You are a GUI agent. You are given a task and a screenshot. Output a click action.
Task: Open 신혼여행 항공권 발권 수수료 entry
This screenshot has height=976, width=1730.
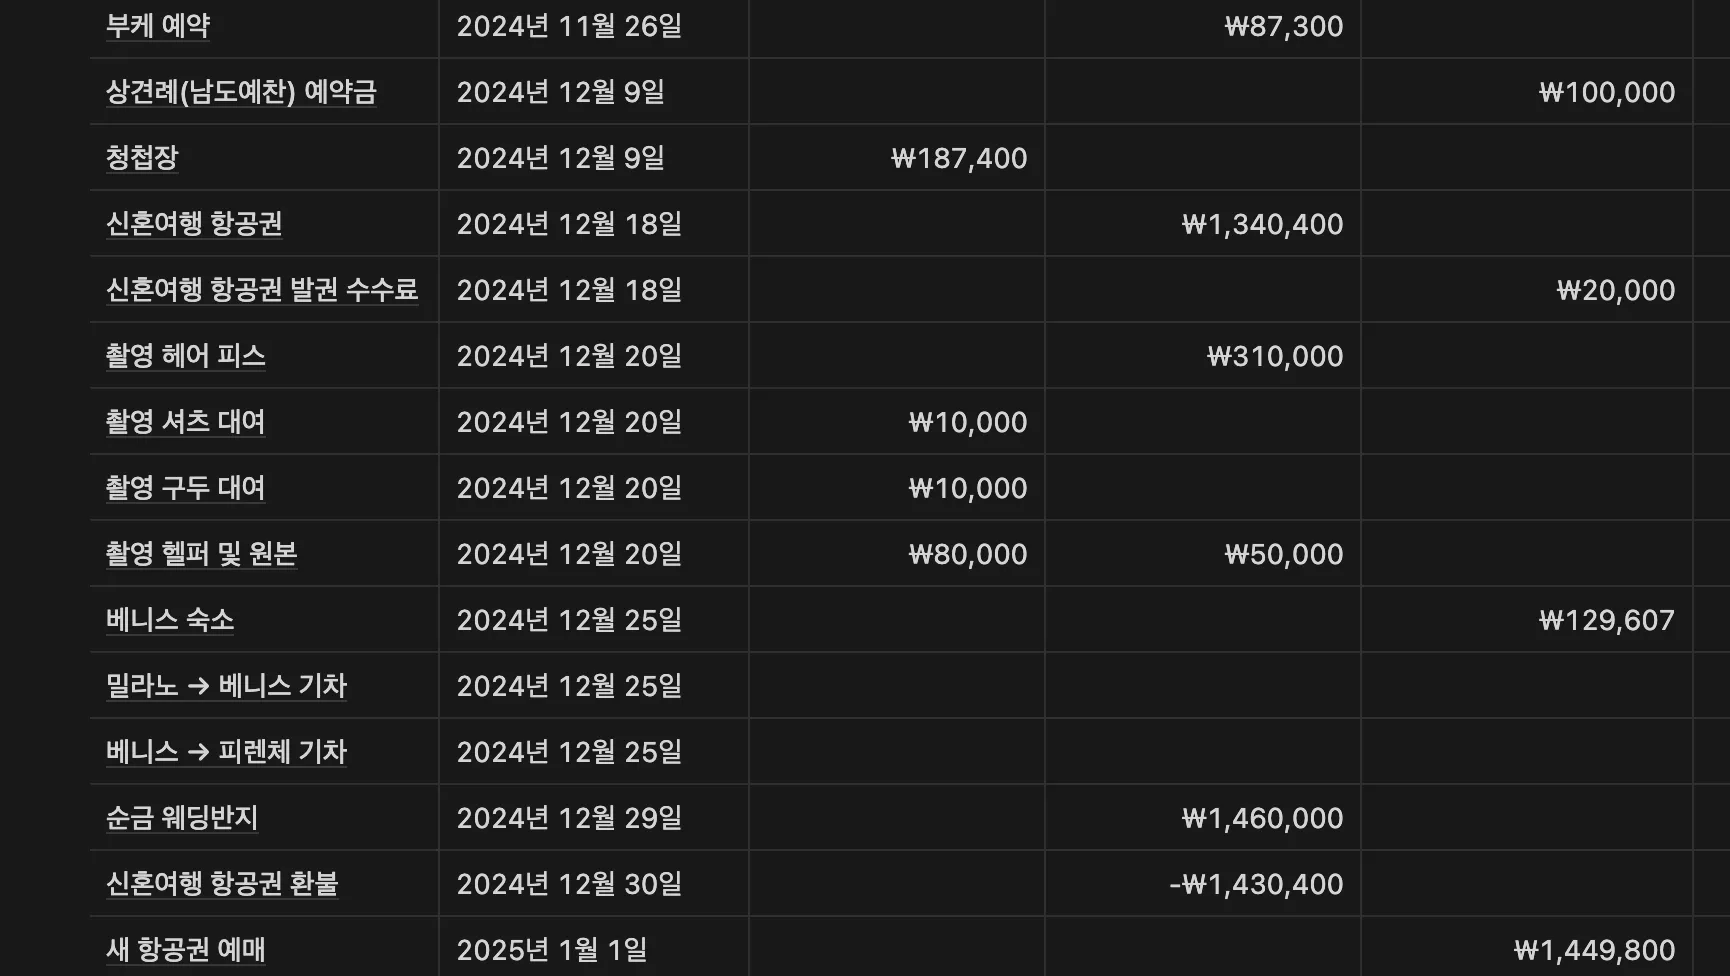click(x=262, y=290)
